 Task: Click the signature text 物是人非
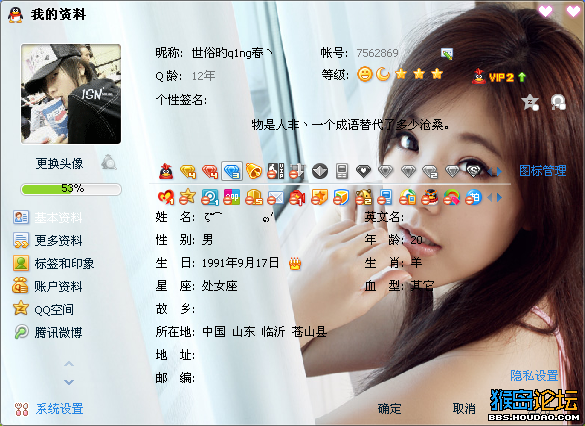pos(350,125)
